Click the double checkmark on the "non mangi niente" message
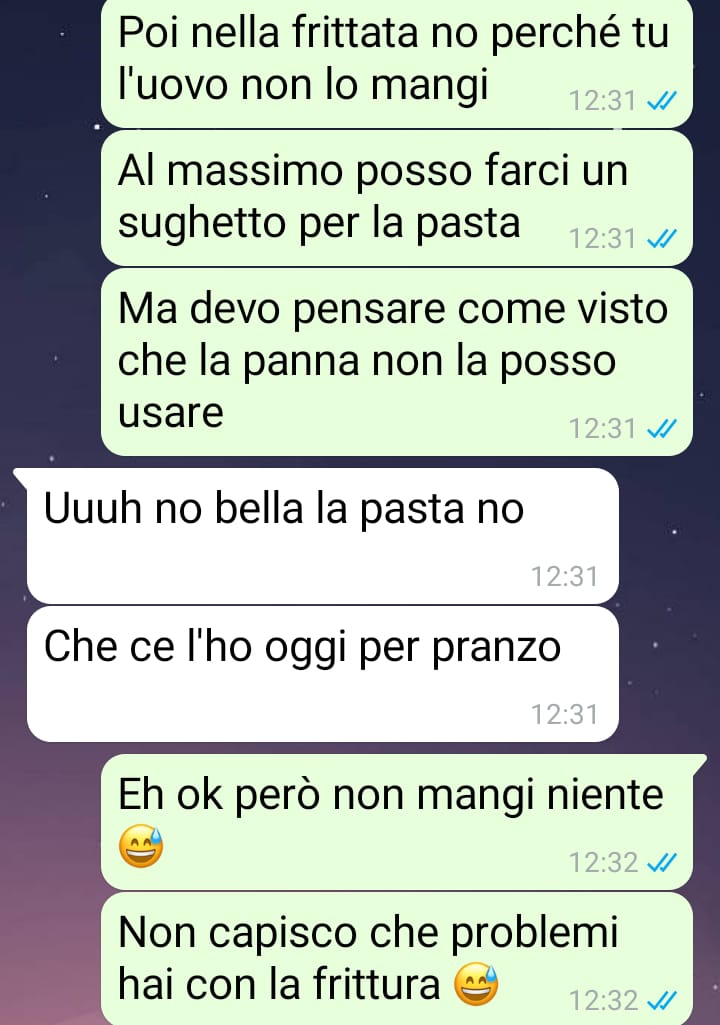The height and width of the screenshot is (1025, 720). (661, 863)
